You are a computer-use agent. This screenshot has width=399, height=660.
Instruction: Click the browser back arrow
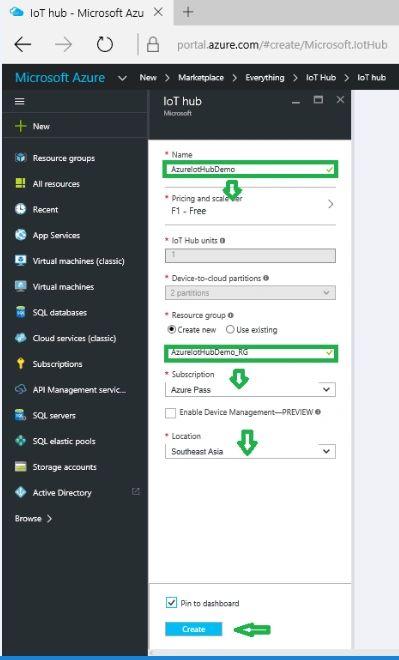(23, 44)
